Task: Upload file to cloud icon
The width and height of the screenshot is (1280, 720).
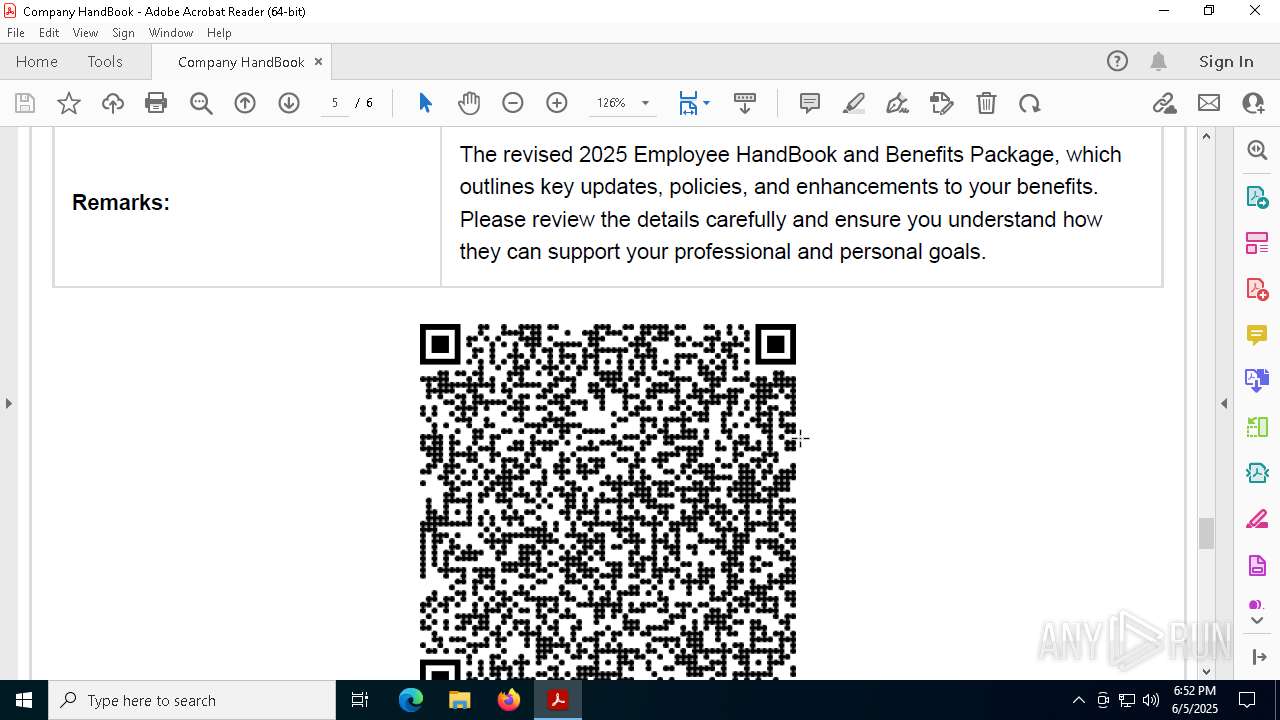Action: (x=113, y=103)
